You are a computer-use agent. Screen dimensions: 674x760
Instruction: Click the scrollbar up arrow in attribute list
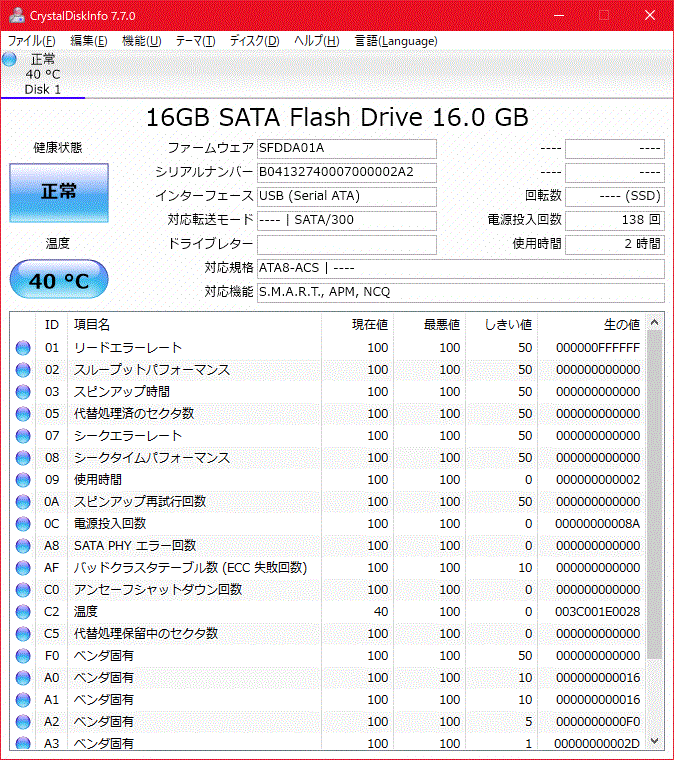pos(655,323)
